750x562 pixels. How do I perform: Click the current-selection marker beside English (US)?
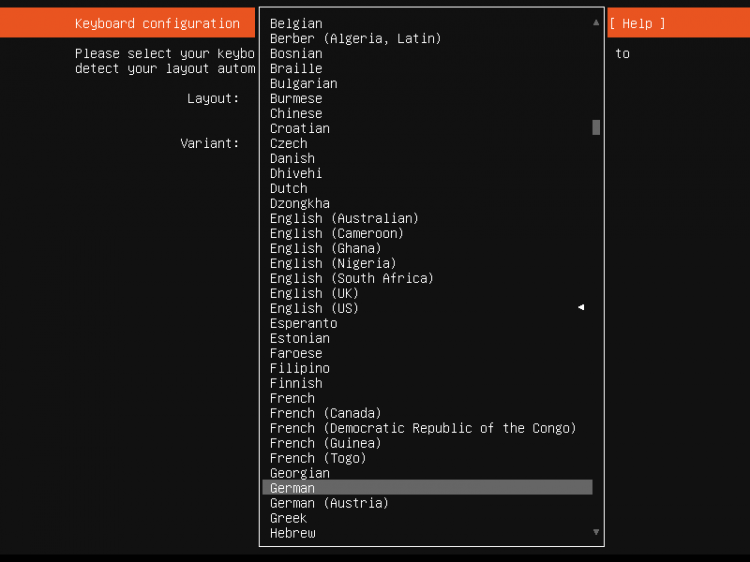pyautogui.click(x=581, y=307)
